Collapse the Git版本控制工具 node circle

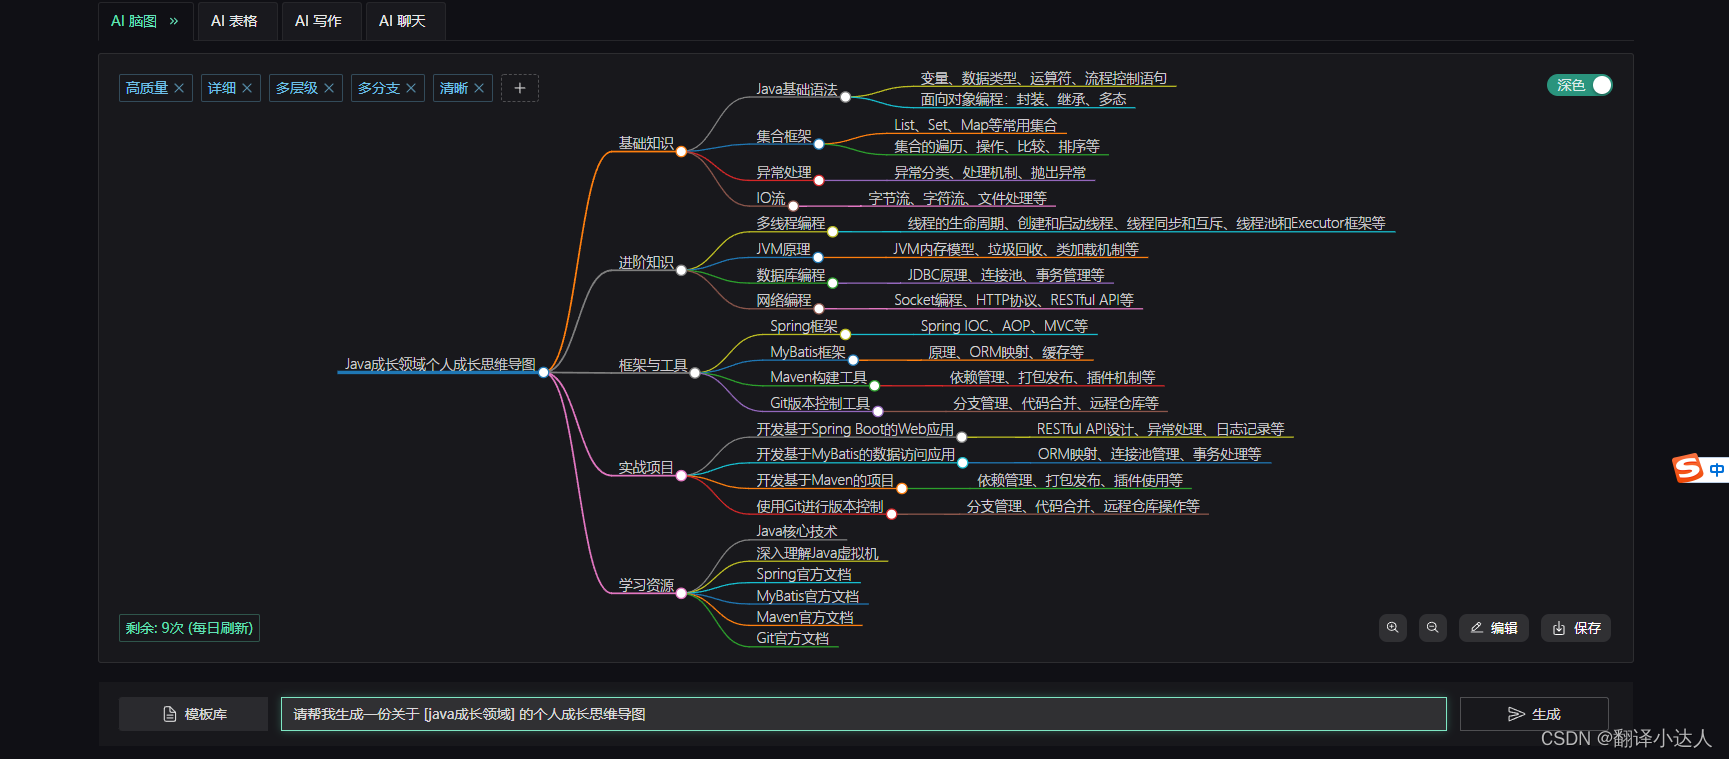pyautogui.click(x=878, y=411)
